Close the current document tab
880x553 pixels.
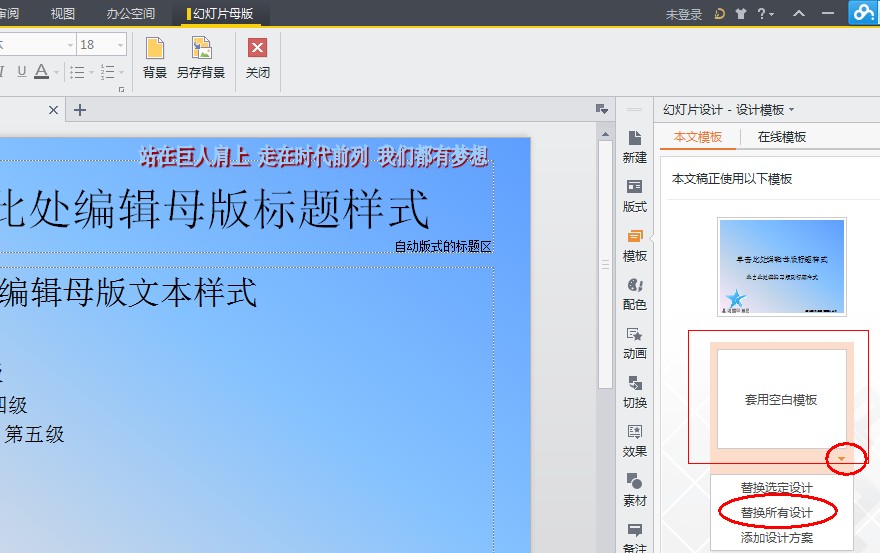coord(53,110)
